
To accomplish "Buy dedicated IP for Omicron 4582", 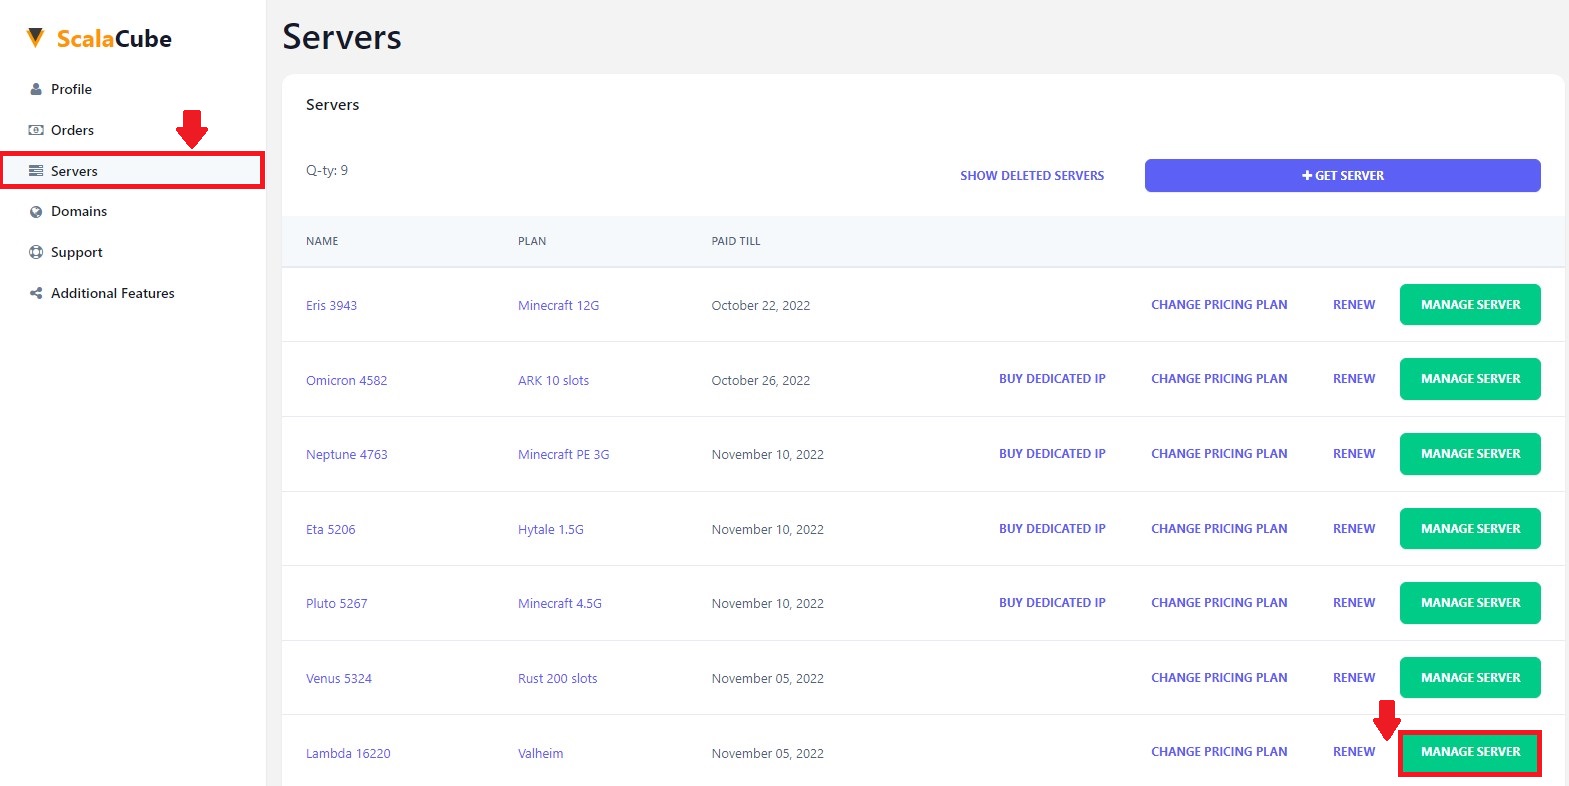I will point(1052,378).
